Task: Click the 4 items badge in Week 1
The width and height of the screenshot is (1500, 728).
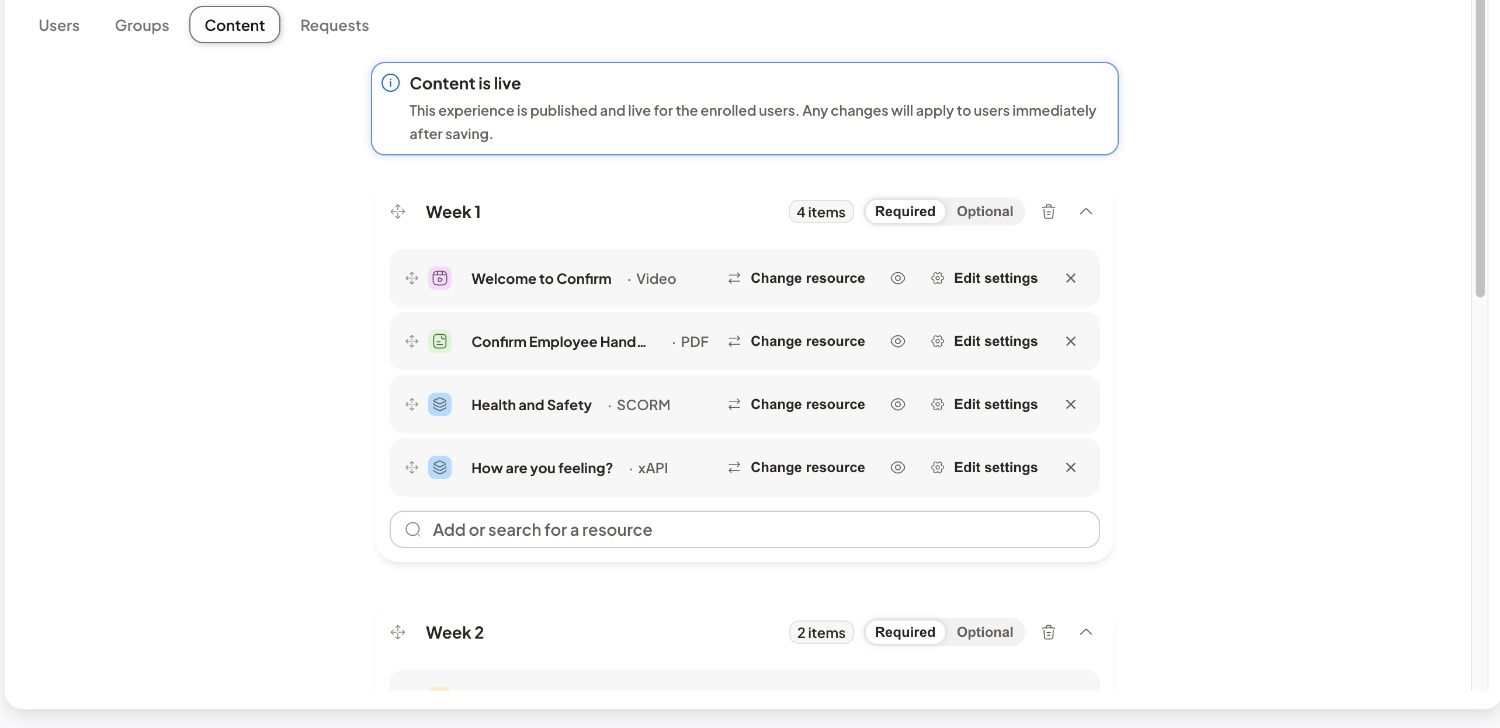Action: 821,212
